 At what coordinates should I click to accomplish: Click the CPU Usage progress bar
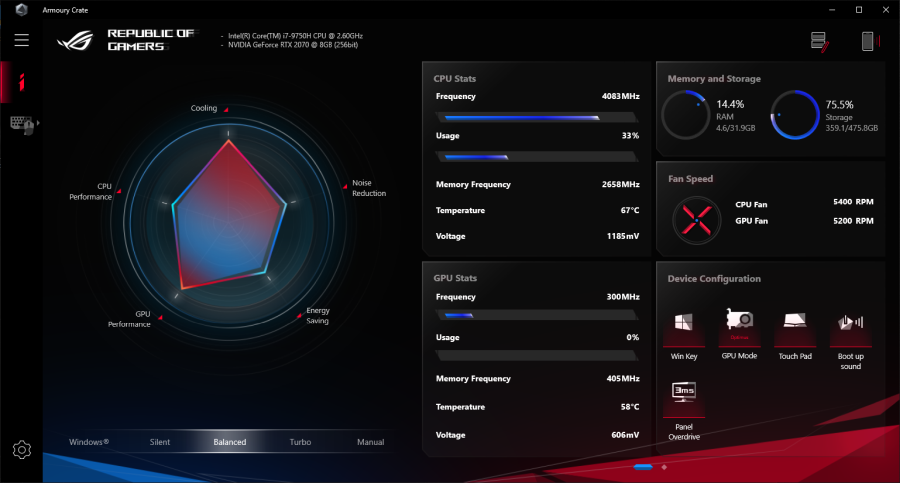[537, 156]
